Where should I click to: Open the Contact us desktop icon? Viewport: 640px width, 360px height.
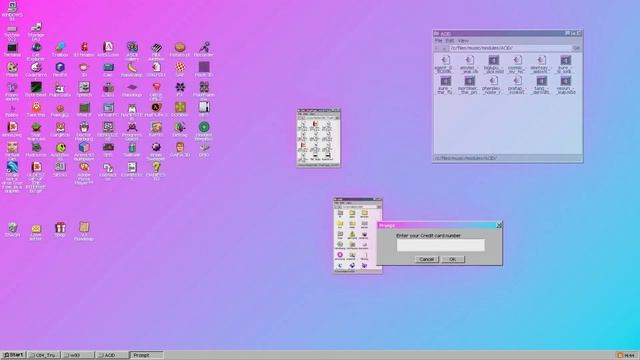(x=108, y=172)
